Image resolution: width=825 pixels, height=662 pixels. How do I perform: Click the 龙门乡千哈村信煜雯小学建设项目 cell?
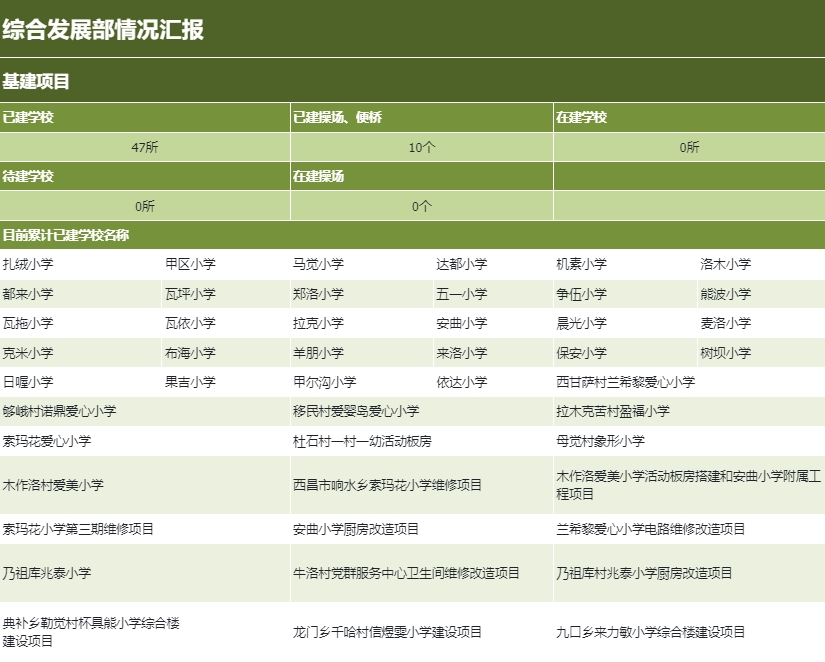pyautogui.click(x=421, y=631)
